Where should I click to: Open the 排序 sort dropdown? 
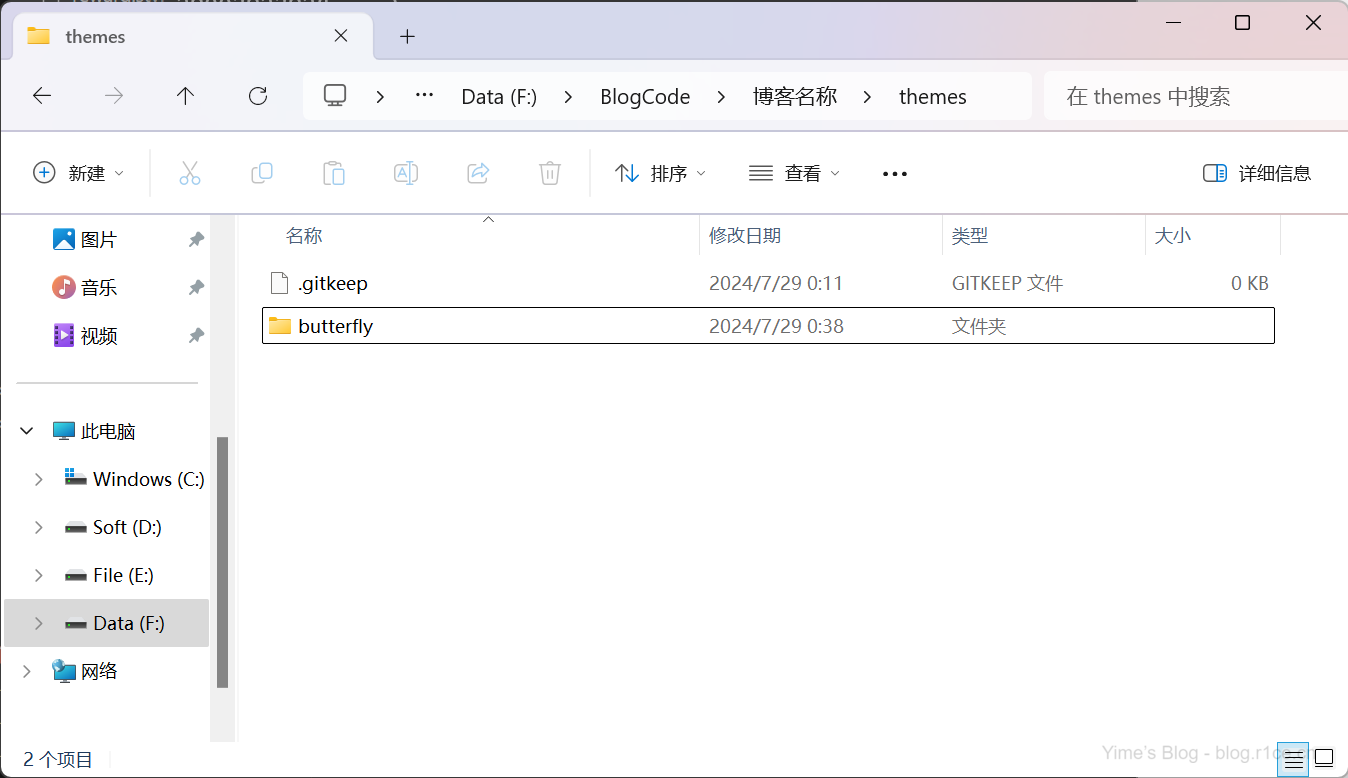pos(660,173)
